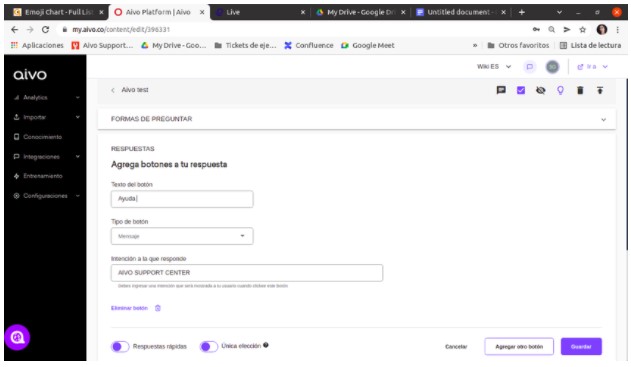The width and height of the screenshot is (631, 367).
Task: Open browser tab search chevron
Action: (559, 12)
